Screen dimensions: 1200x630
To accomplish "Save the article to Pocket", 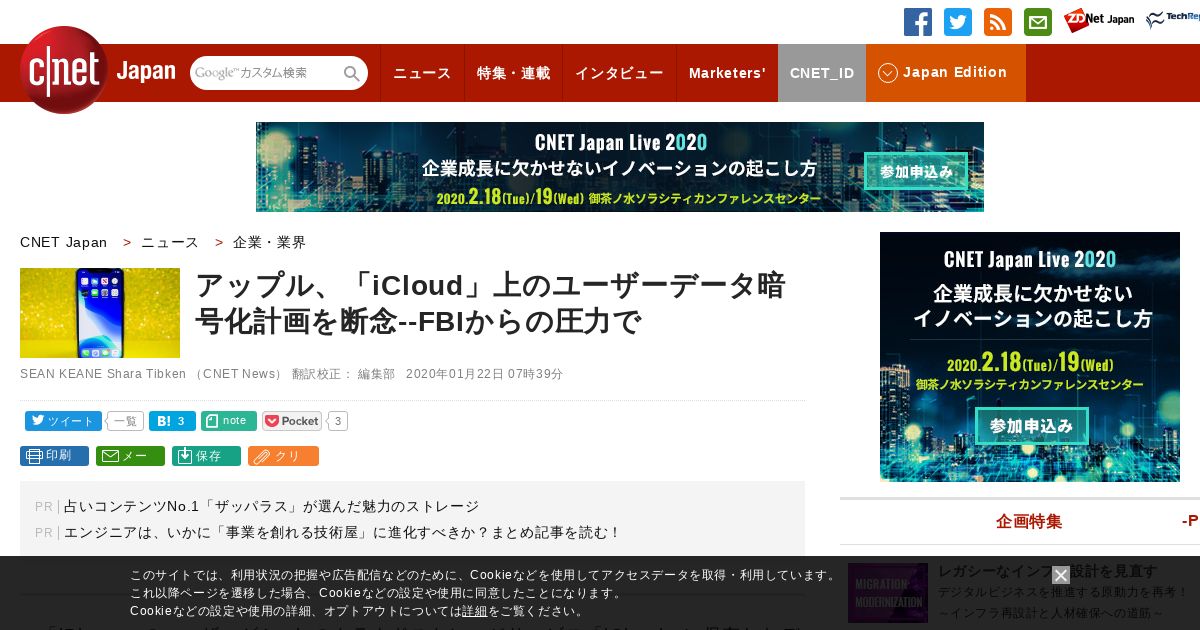I will pyautogui.click(x=292, y=421).
